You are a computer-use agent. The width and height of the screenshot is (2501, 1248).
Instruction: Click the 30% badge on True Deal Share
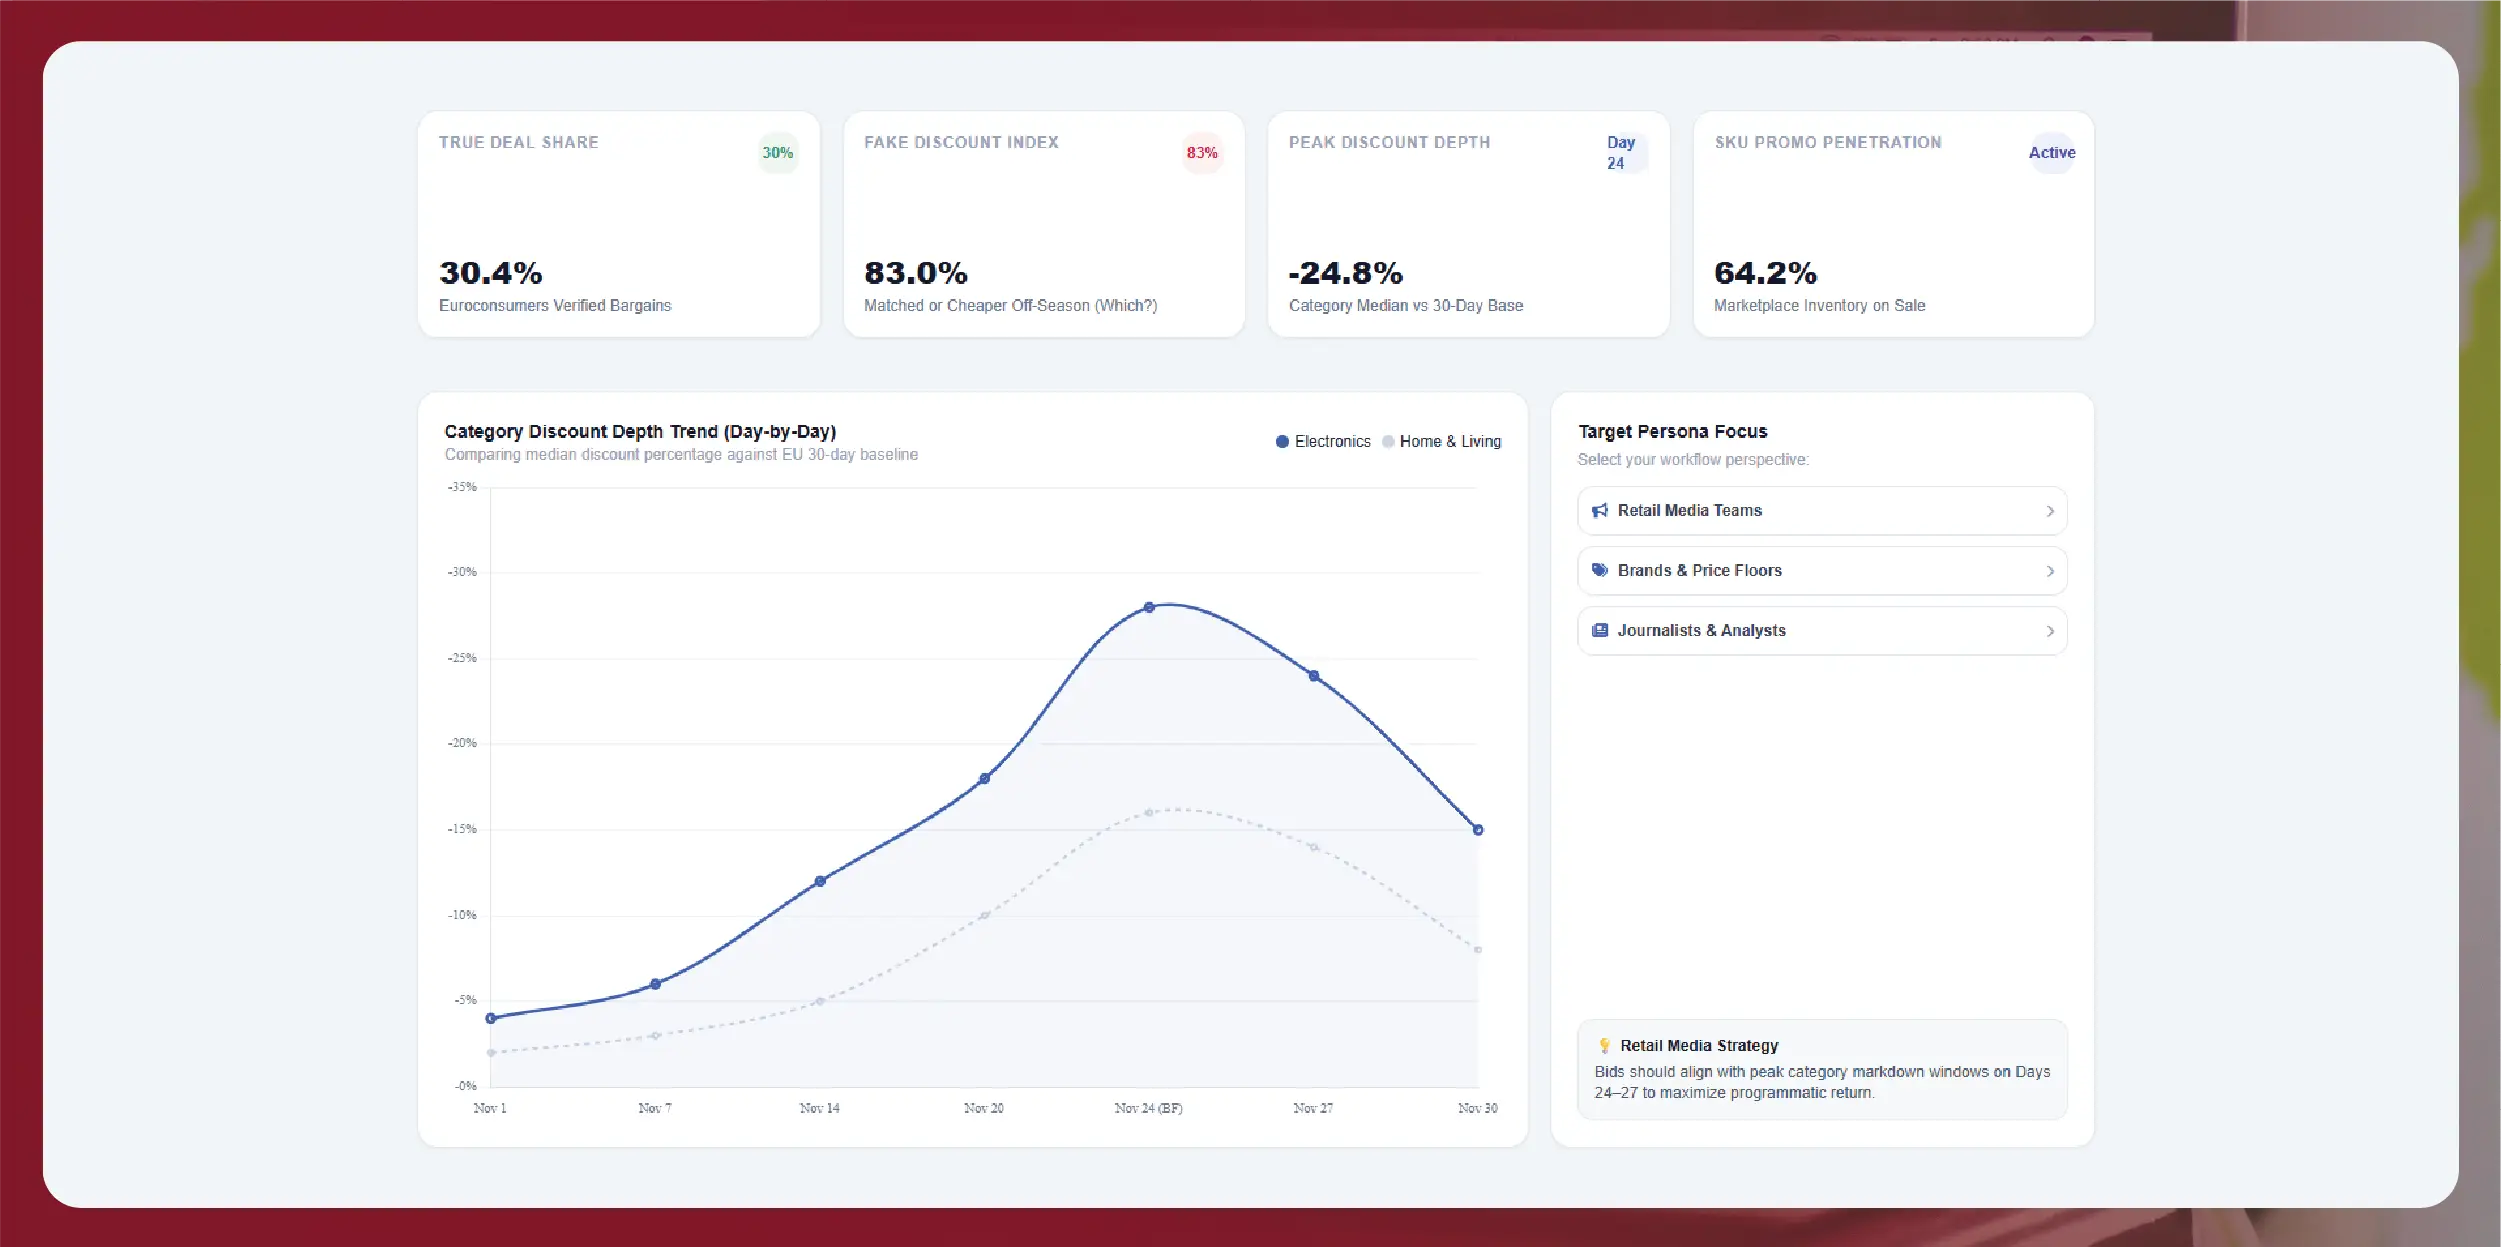(777, 153)
